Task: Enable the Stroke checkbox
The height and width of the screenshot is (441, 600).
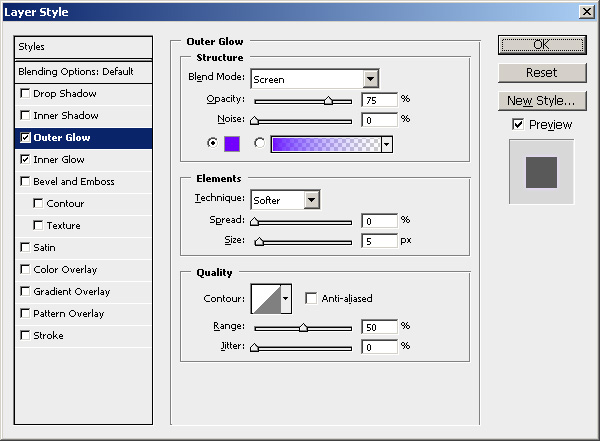Action: pos(25,335)
